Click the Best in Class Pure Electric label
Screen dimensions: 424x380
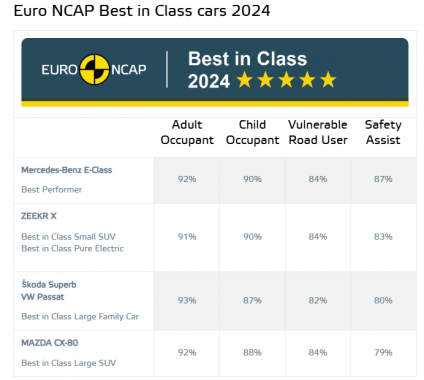(72, 249)
